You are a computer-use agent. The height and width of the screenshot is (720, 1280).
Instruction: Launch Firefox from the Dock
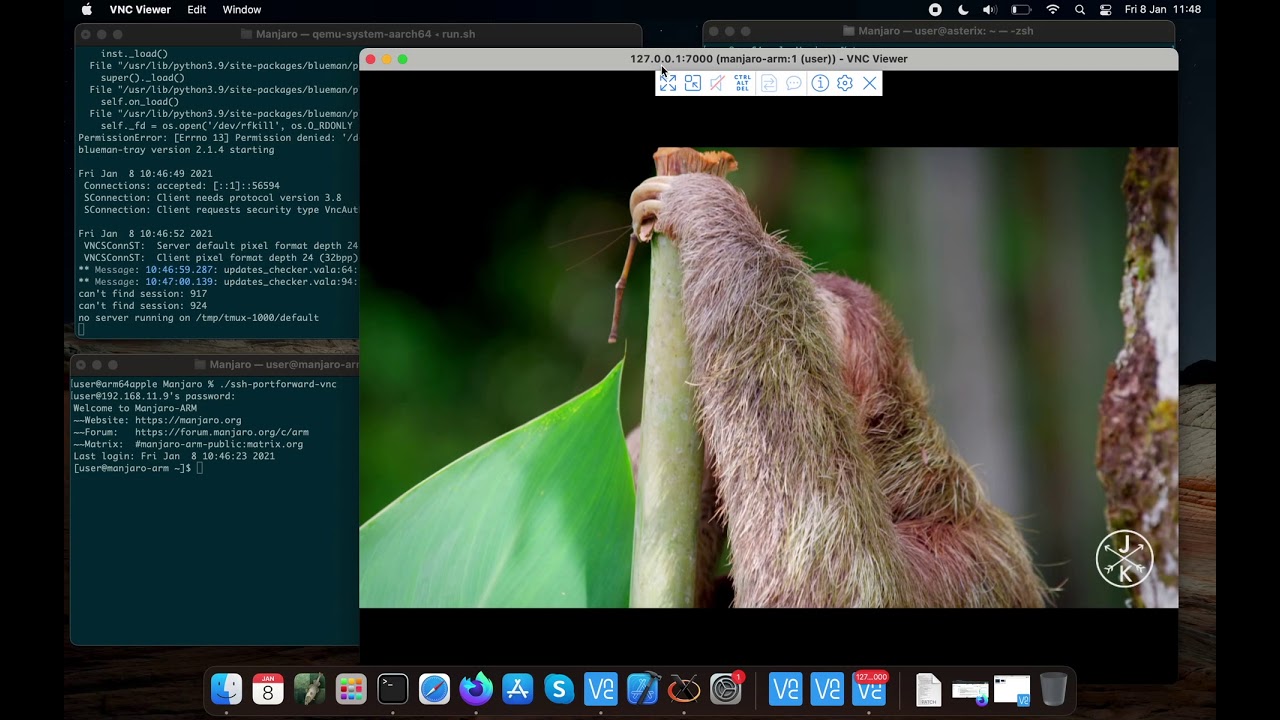[476, 689]
